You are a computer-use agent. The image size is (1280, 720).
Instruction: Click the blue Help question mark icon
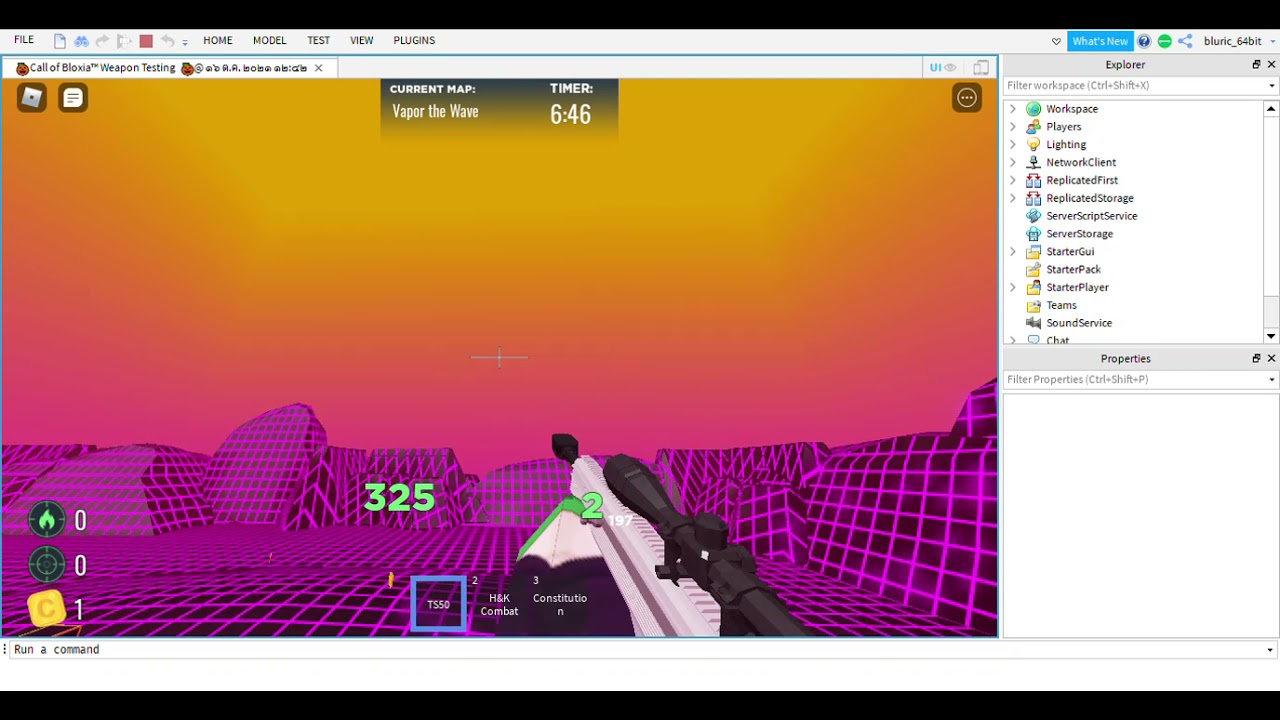(x=1144, y=41)
